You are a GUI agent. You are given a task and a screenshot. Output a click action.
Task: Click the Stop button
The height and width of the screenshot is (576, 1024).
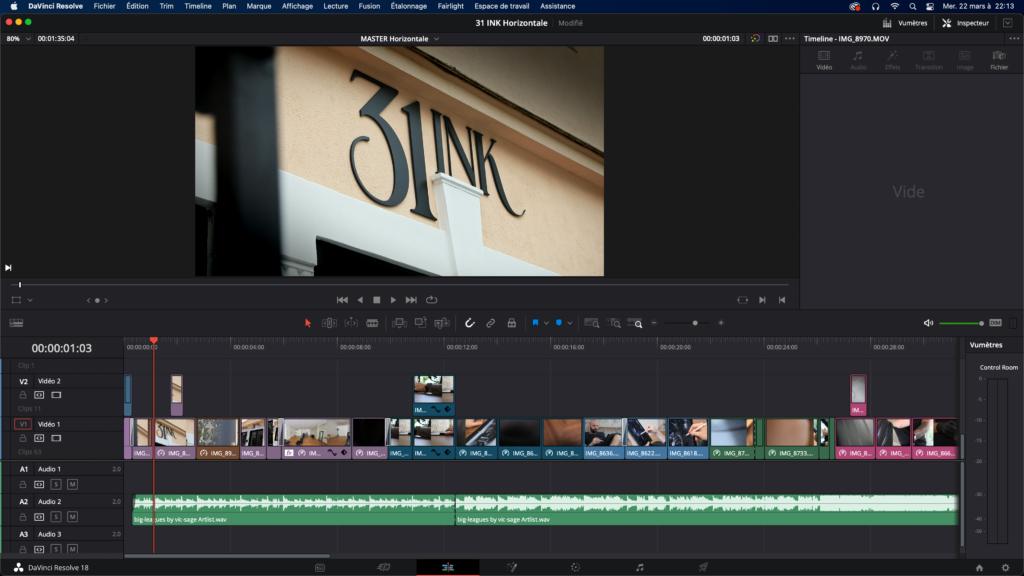377,300
